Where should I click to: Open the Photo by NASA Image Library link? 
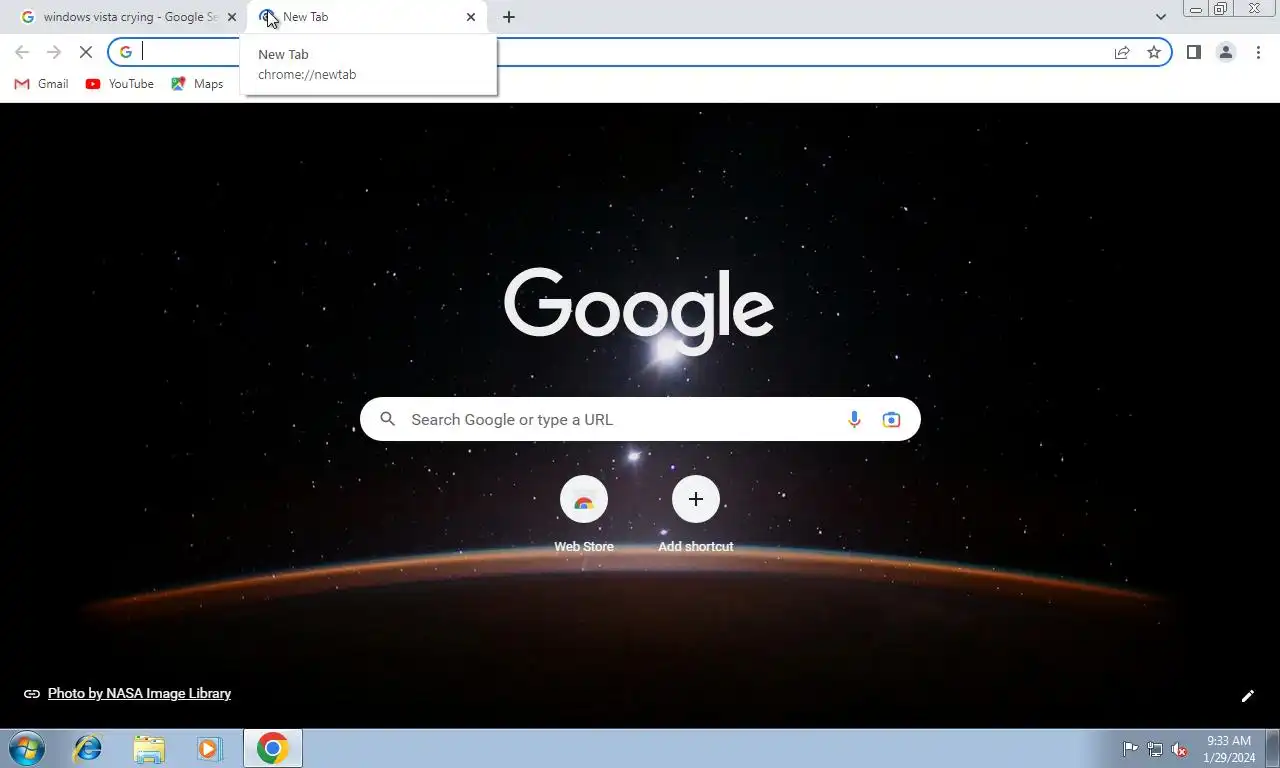(x=139, y=693)
